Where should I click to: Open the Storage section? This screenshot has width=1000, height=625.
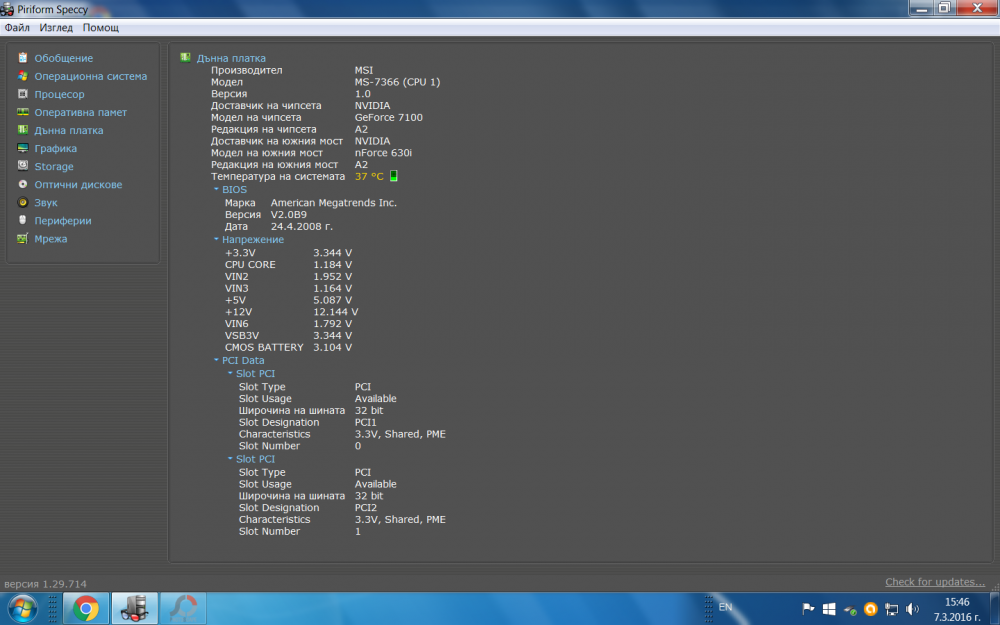54,166
